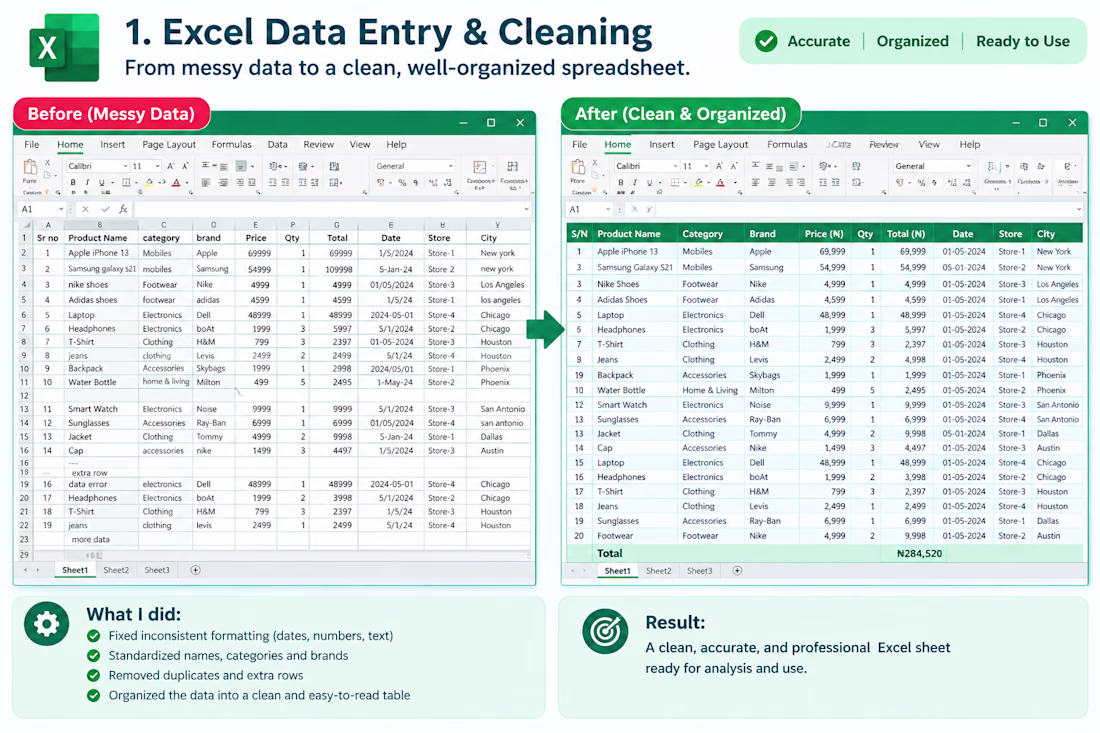Select Sheet2 tab in Before window
The width and height of the screenshot is (1100, 733).
click(x=116, y=570)
